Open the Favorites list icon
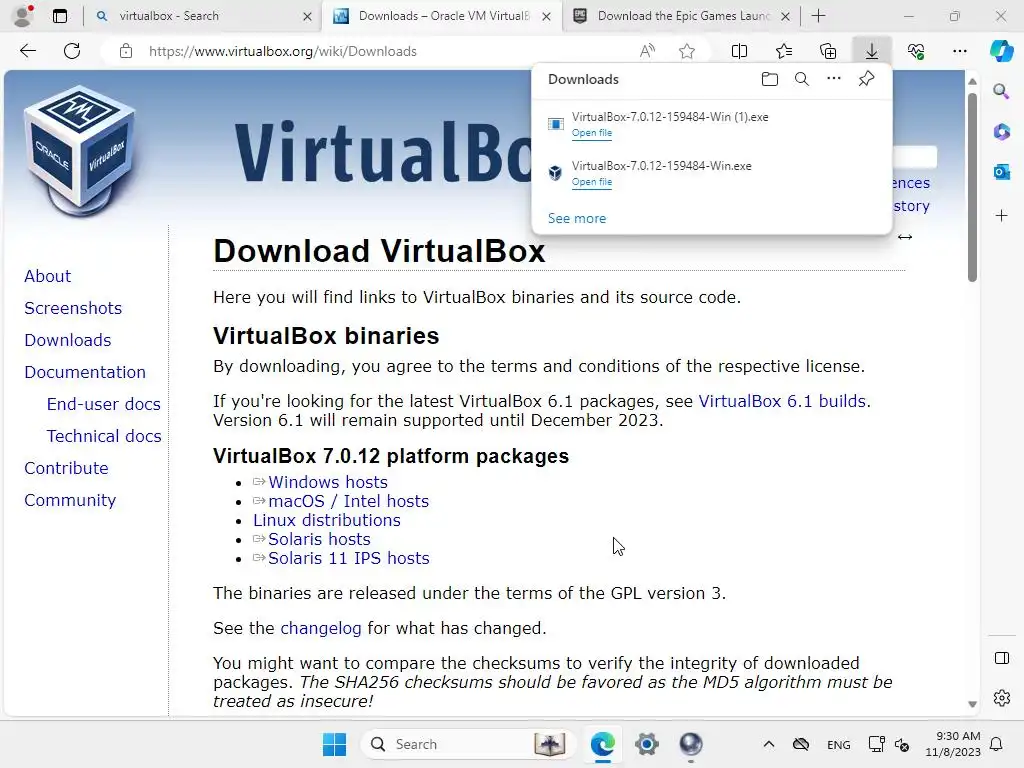 (784, 51)
